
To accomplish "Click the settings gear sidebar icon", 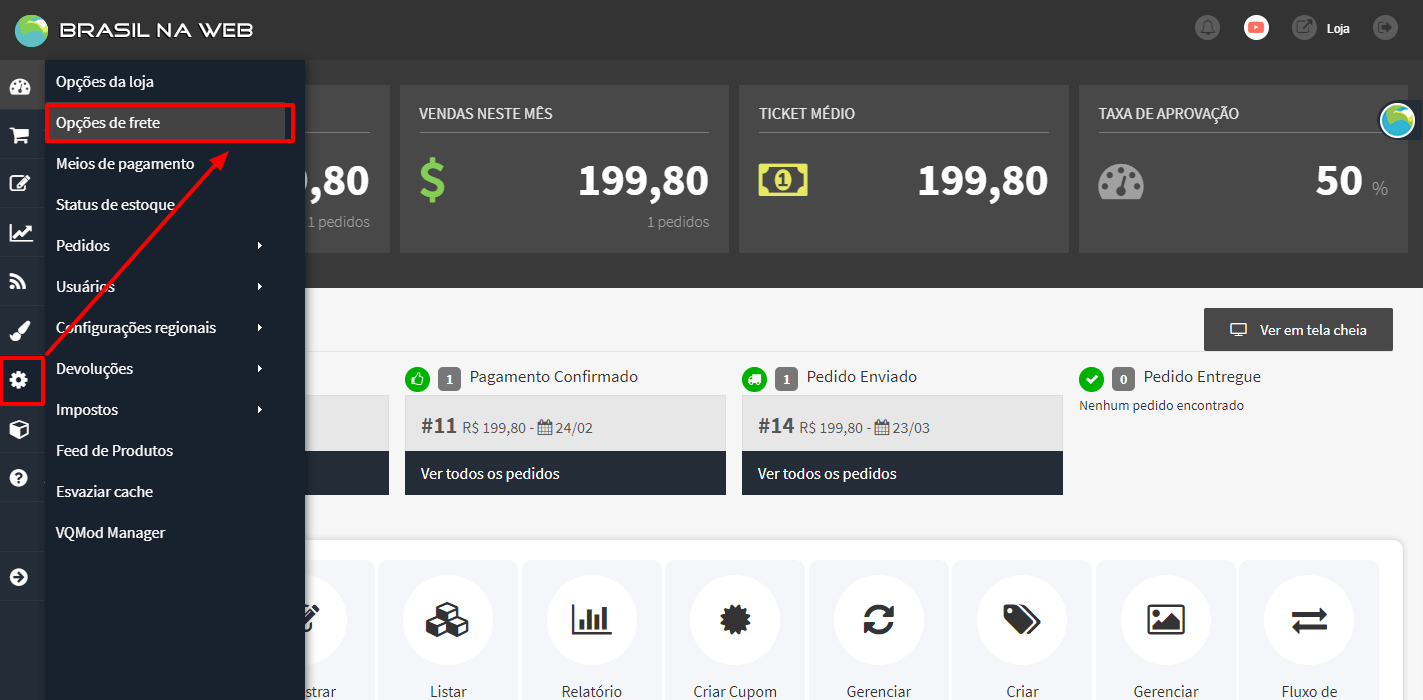I will [x=20, y=380].
